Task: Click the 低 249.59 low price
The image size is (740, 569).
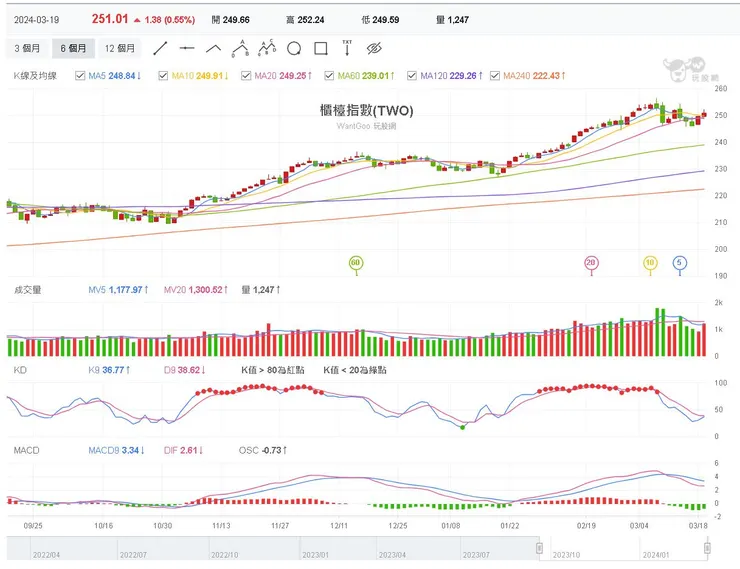Action: point(380,20)
